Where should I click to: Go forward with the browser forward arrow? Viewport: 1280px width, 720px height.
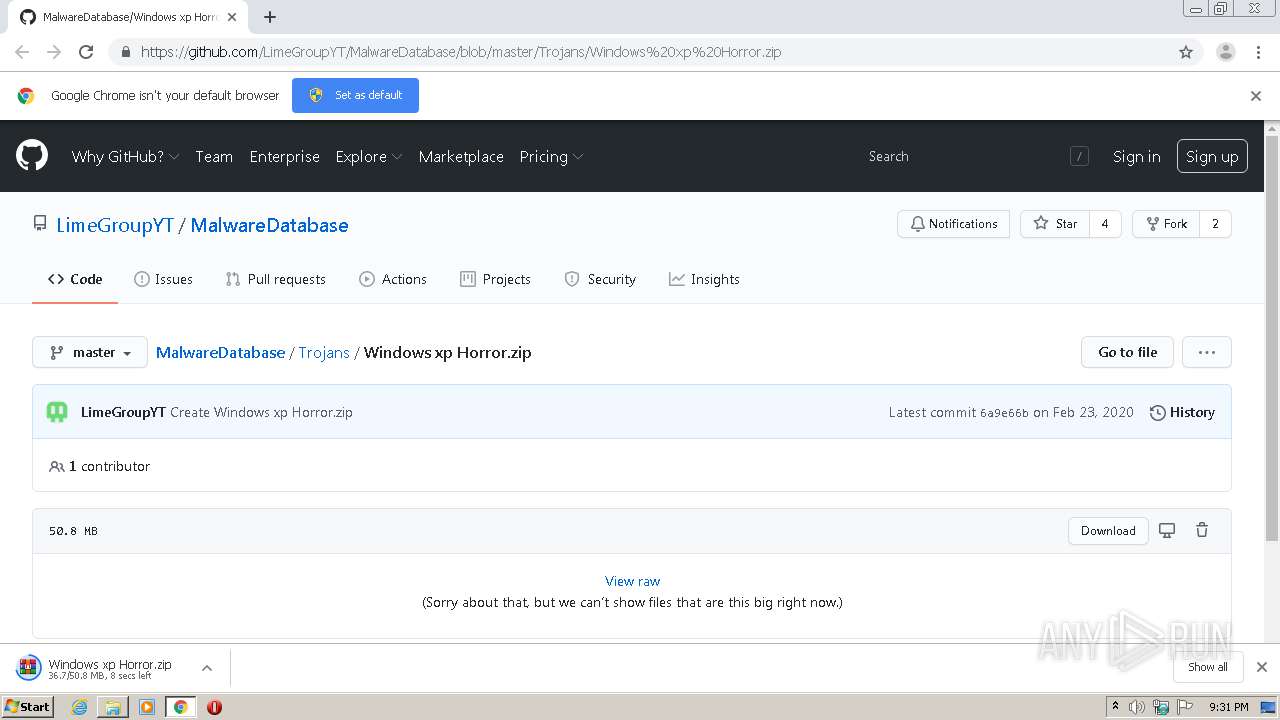pos(54,52)
